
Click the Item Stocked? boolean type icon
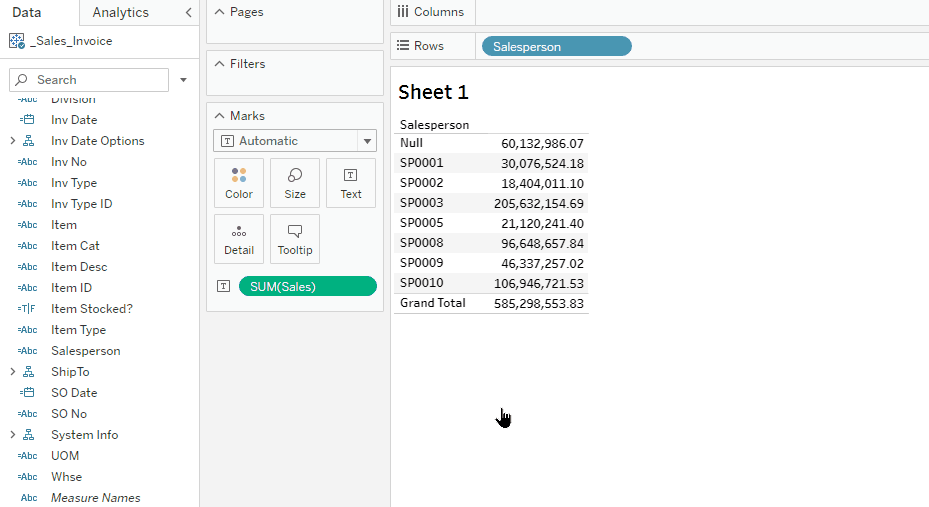tap(28, 309)
